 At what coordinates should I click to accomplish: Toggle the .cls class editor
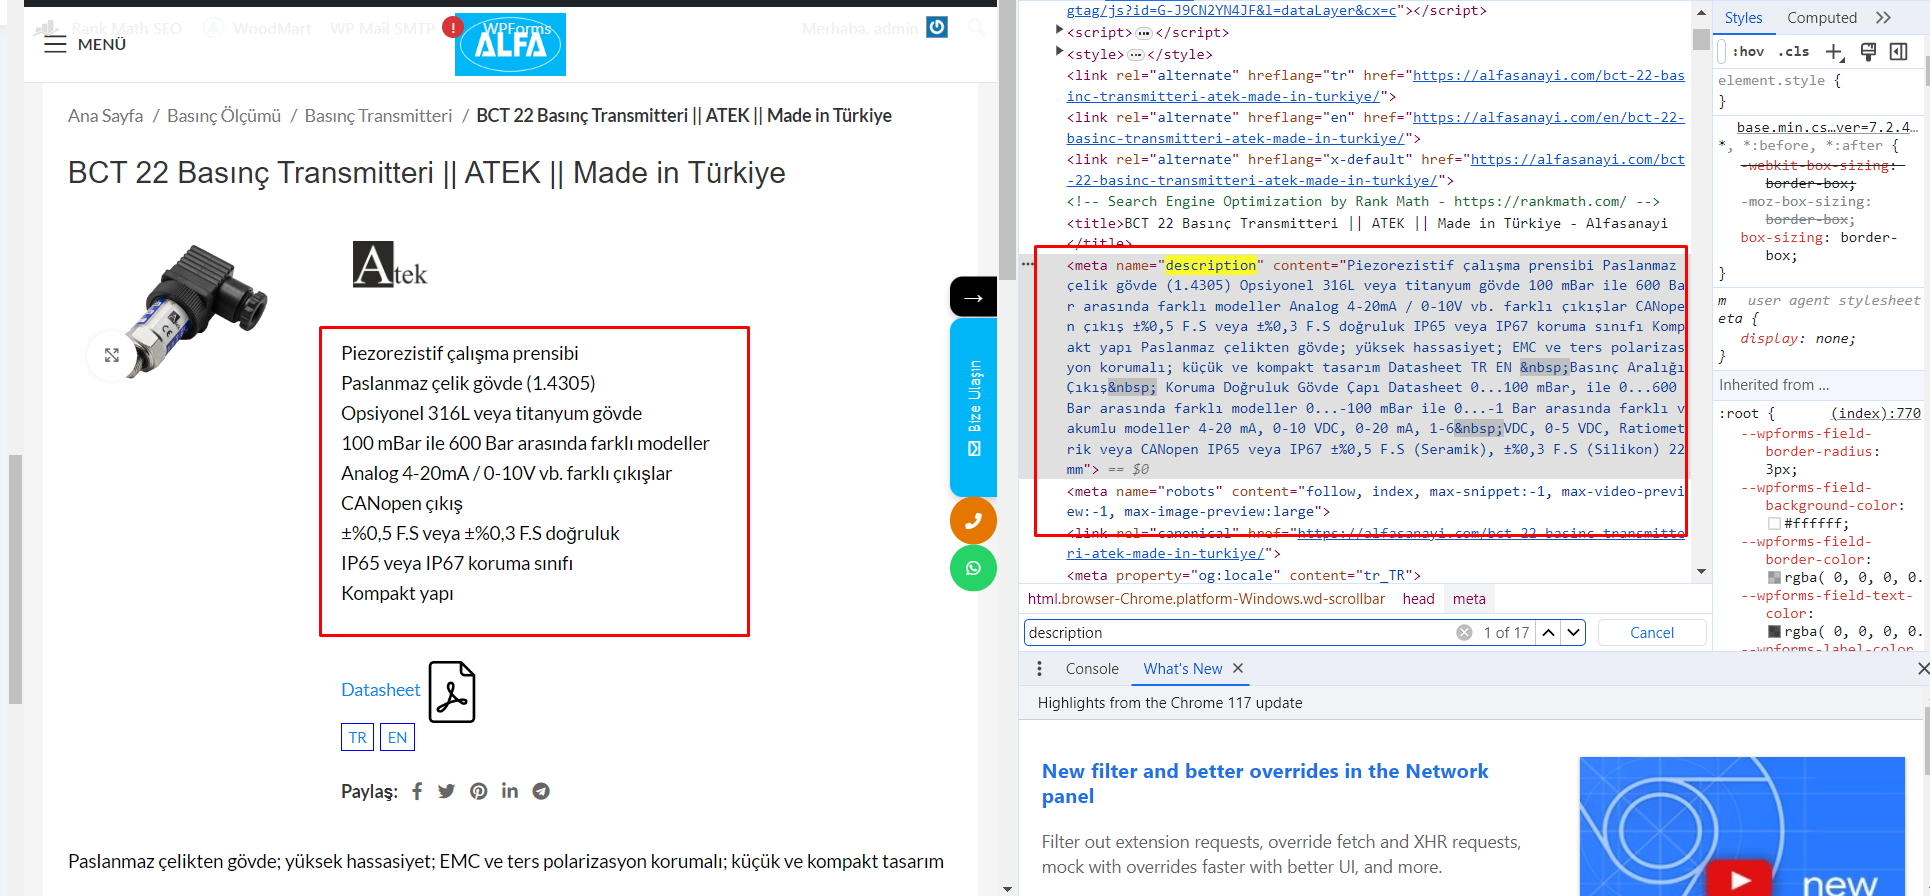[x=1794, y=52]
